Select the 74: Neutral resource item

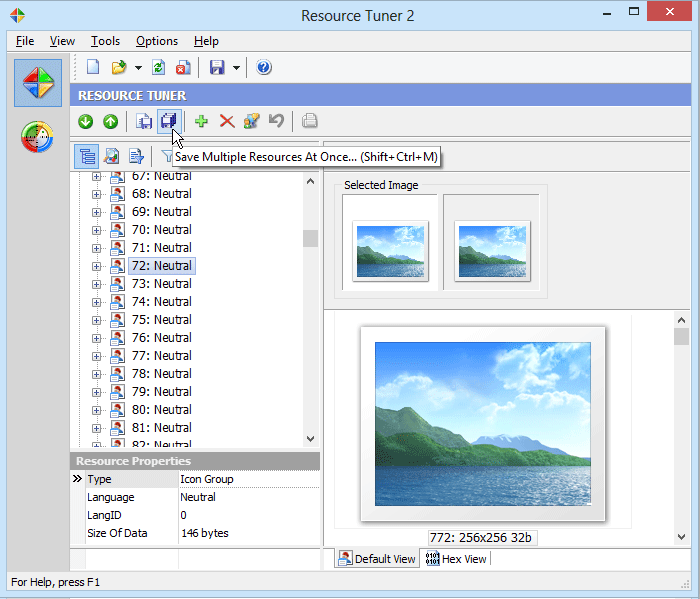coord(161,302)
